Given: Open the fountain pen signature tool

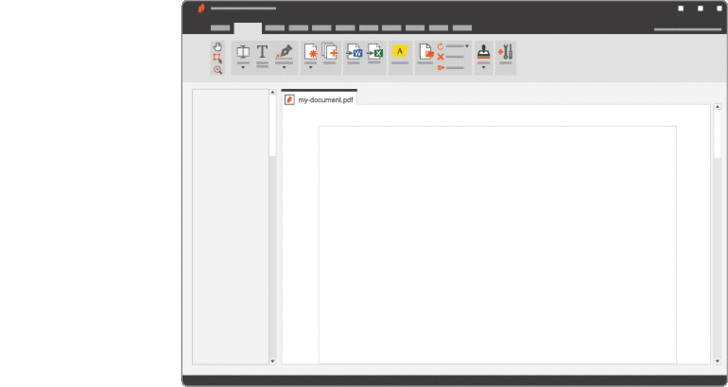Looking at the screenshot, I should tap(284, 52).
